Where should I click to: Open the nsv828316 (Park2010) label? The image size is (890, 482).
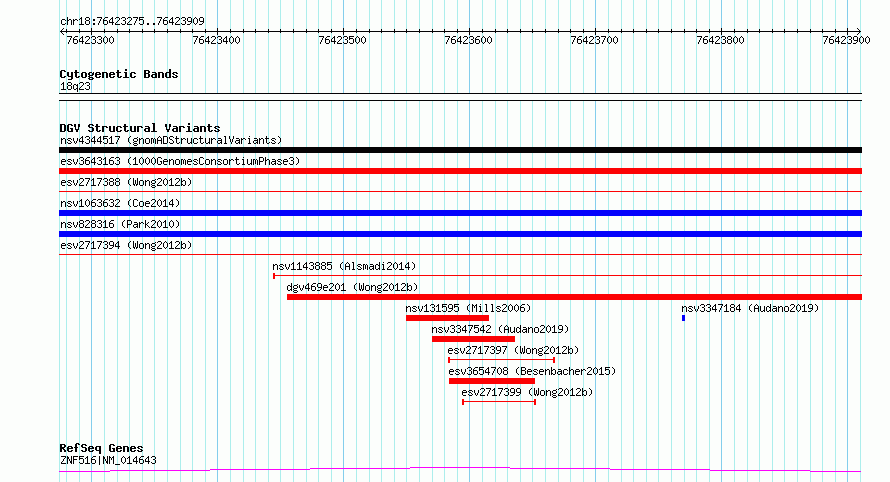pos(120,224)
